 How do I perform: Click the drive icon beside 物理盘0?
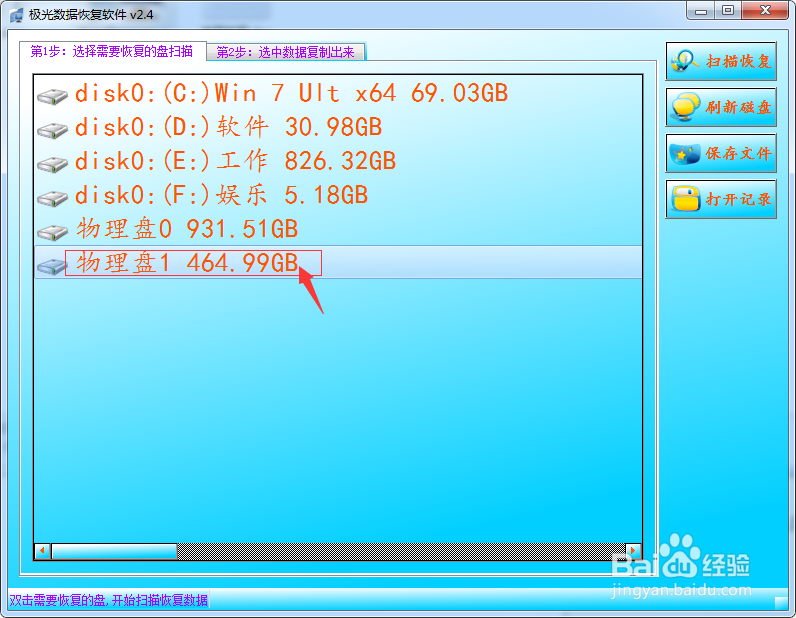[52, 232]
